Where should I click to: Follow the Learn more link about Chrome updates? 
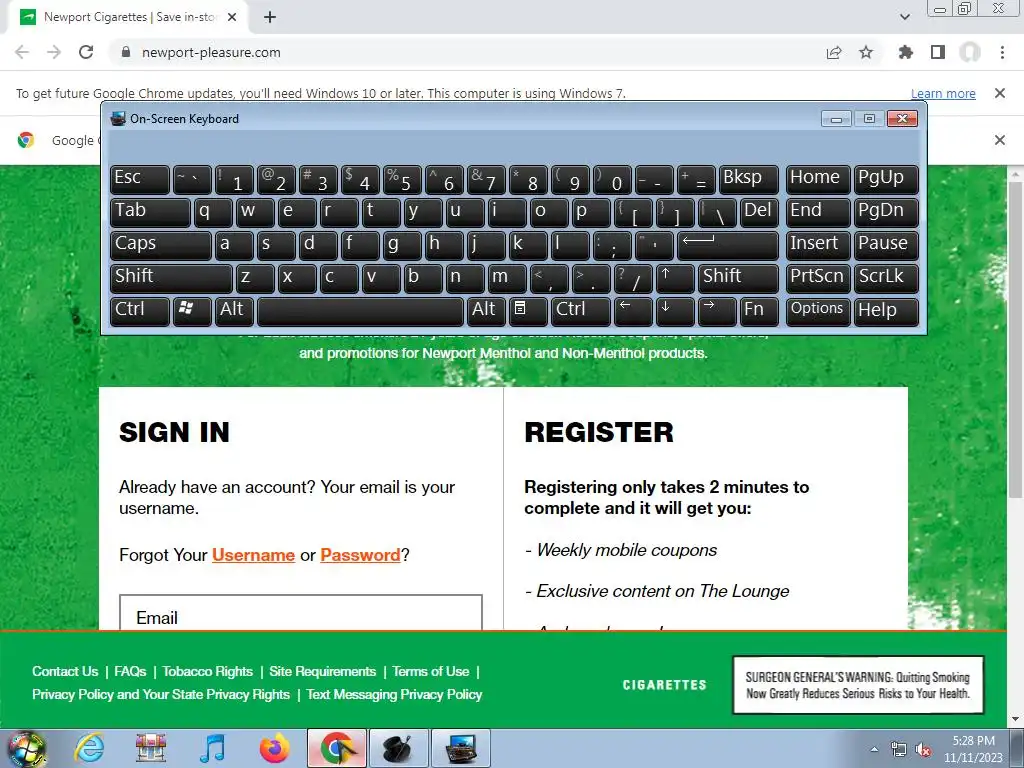[943, 93]
